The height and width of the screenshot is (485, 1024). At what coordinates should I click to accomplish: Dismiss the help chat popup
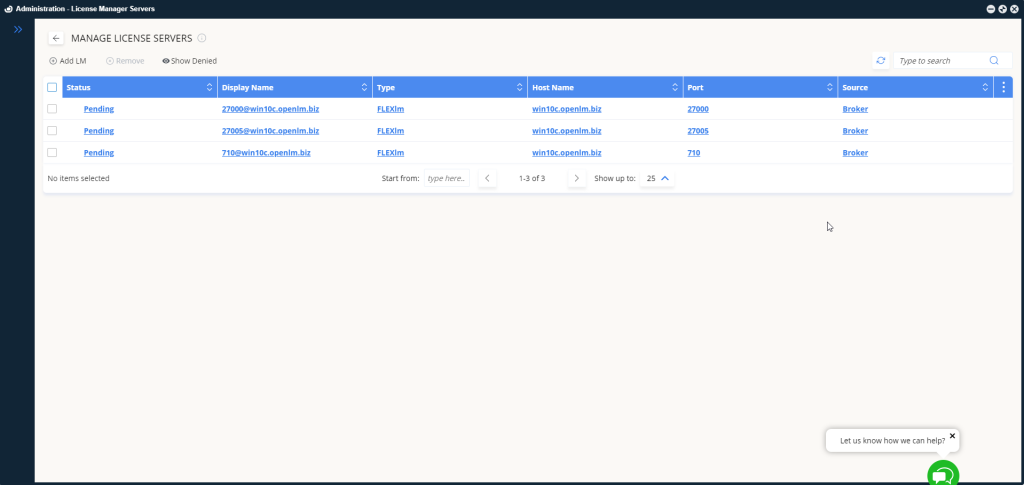point(952,436)
